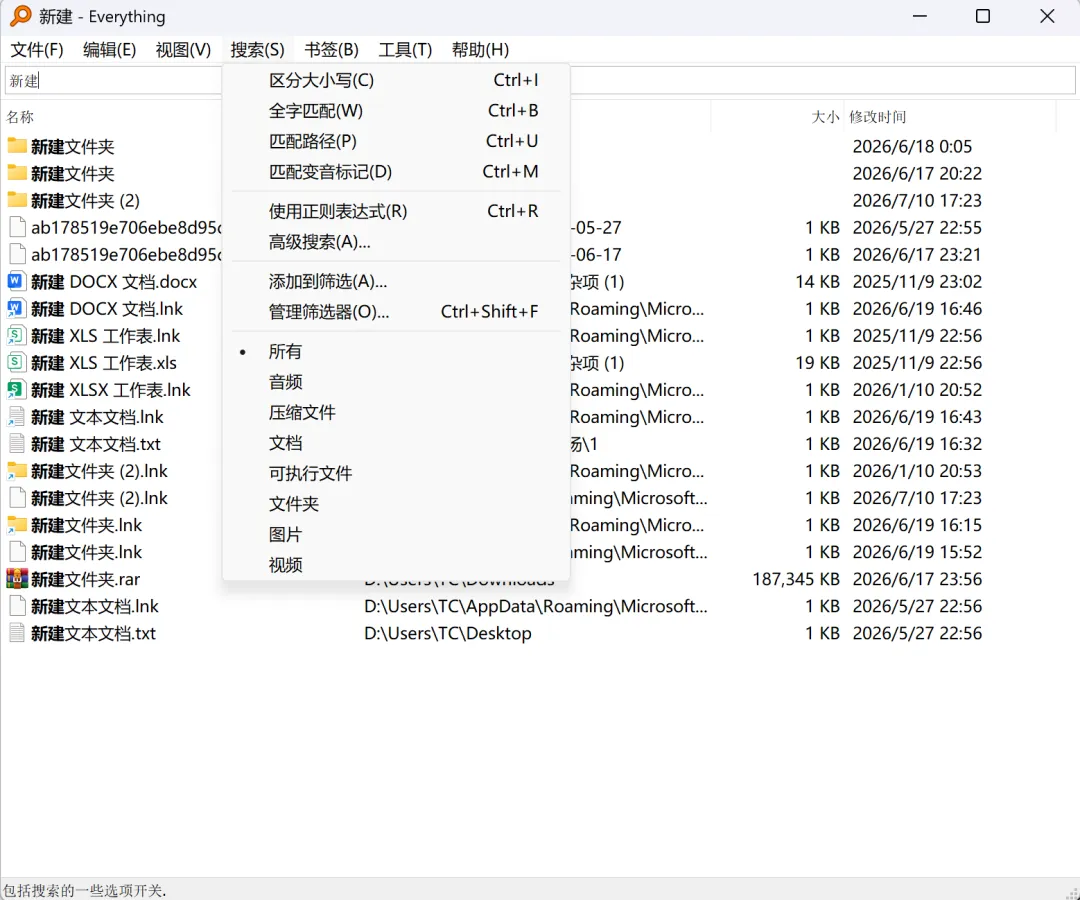Click size value 187,345 KB
Screen dimensions: 1080x900
pos(796,579)
